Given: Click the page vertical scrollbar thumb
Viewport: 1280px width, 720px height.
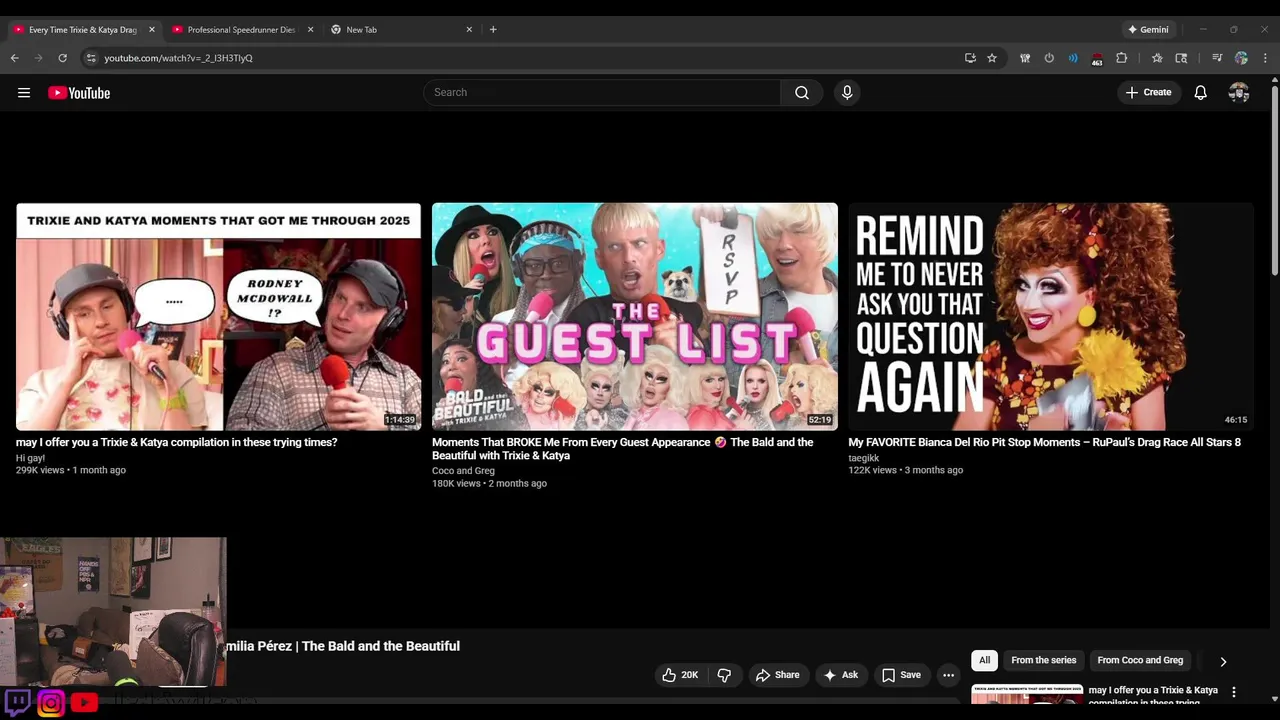Looking at the screenshot, I should (x=1274, y=180).
